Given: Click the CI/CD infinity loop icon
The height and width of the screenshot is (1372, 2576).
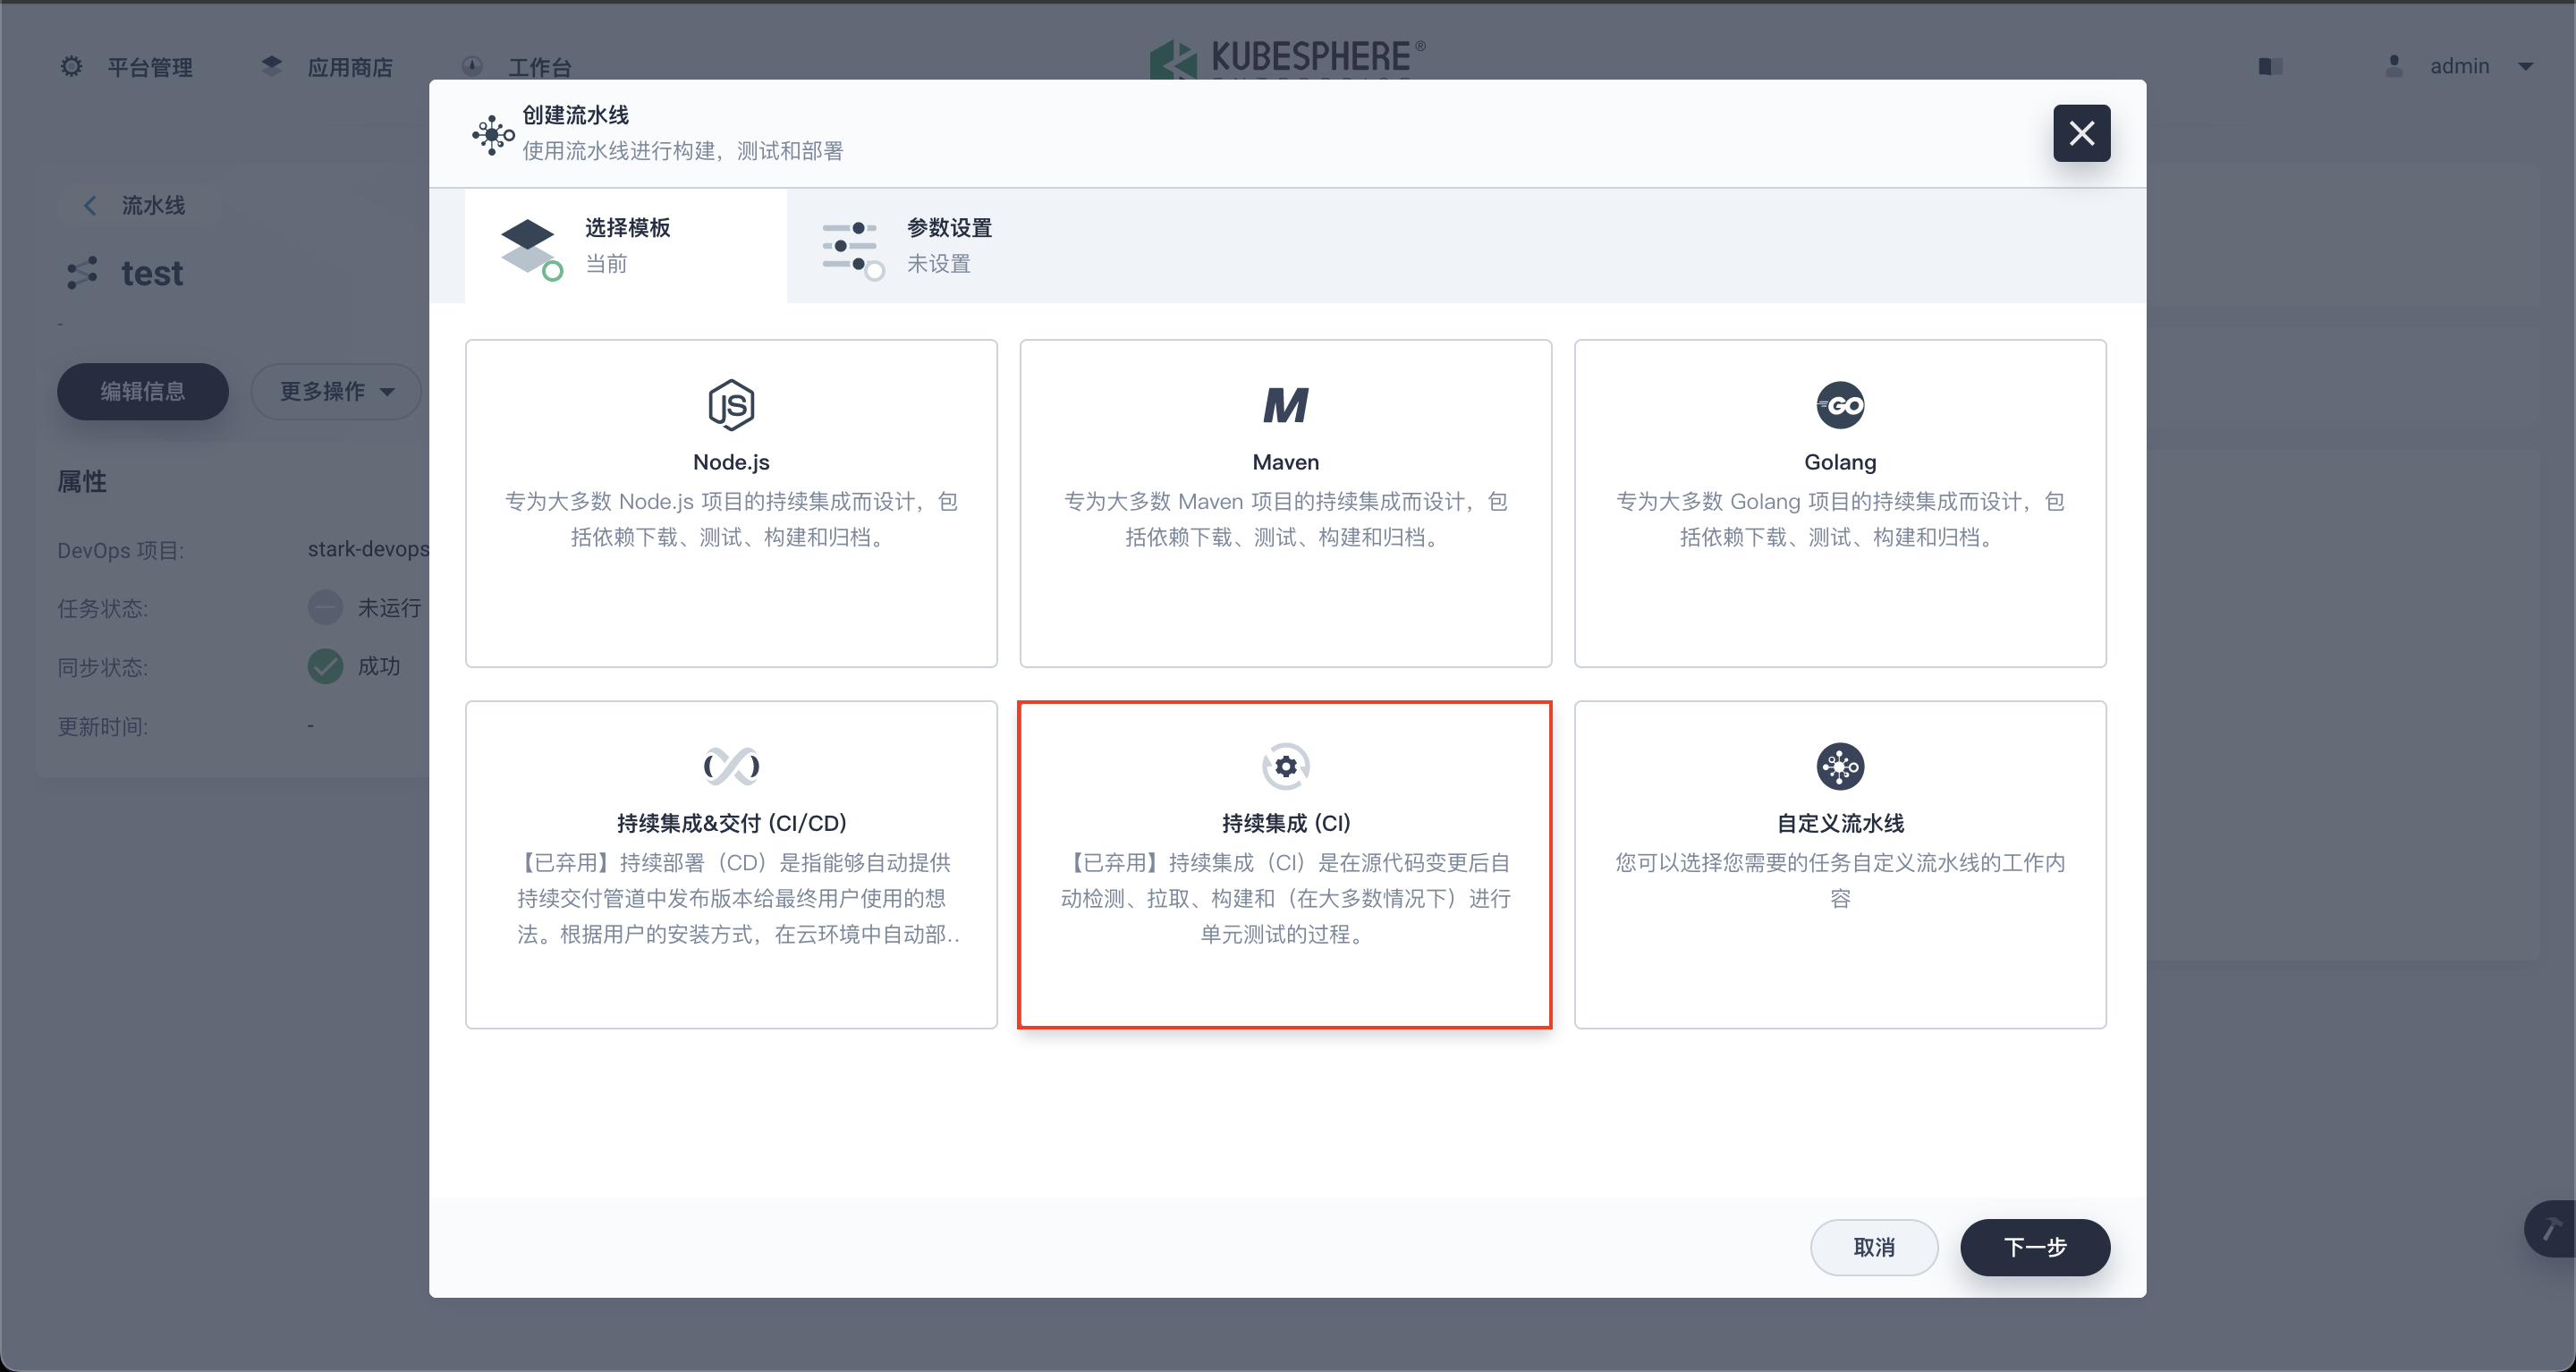Looking at the screenshot, I should [x=731, y=766].
